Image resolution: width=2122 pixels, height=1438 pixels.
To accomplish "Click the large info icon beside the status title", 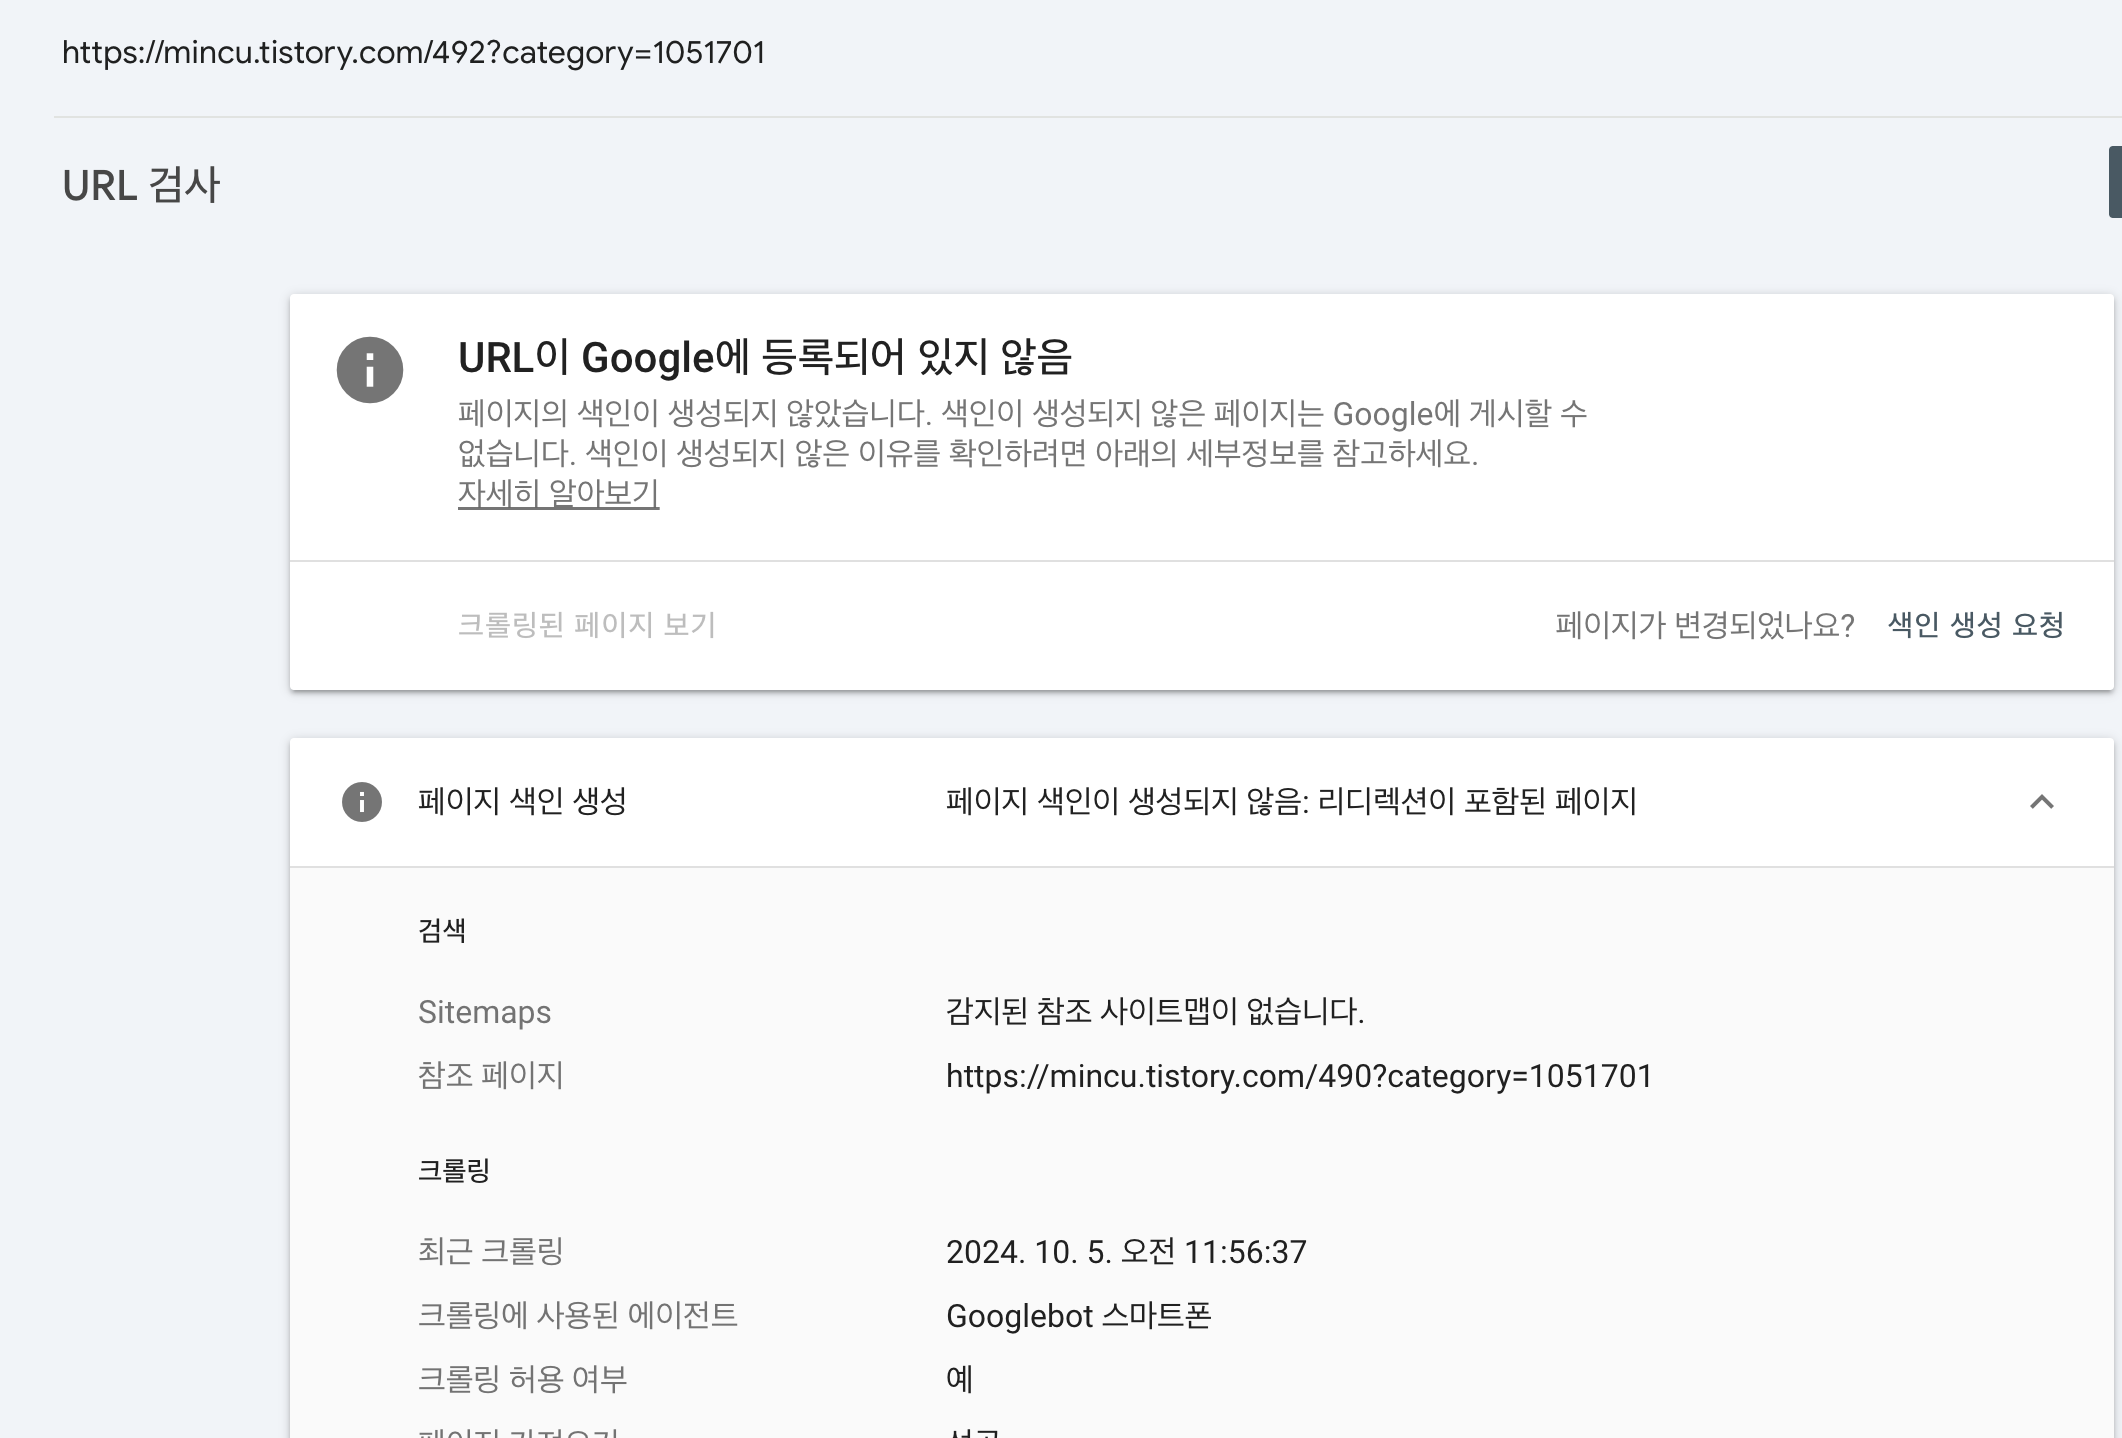I will (x=369, y=370).
